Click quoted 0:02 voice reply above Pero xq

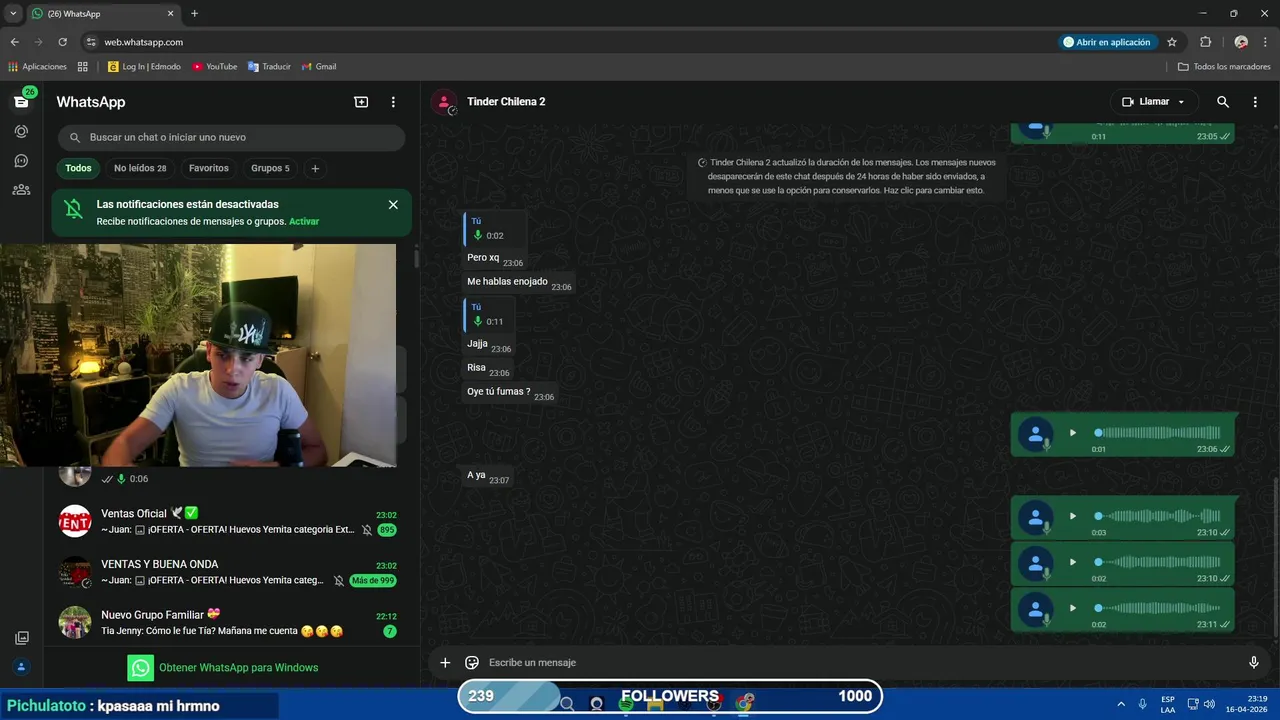(x=495, y=228)
